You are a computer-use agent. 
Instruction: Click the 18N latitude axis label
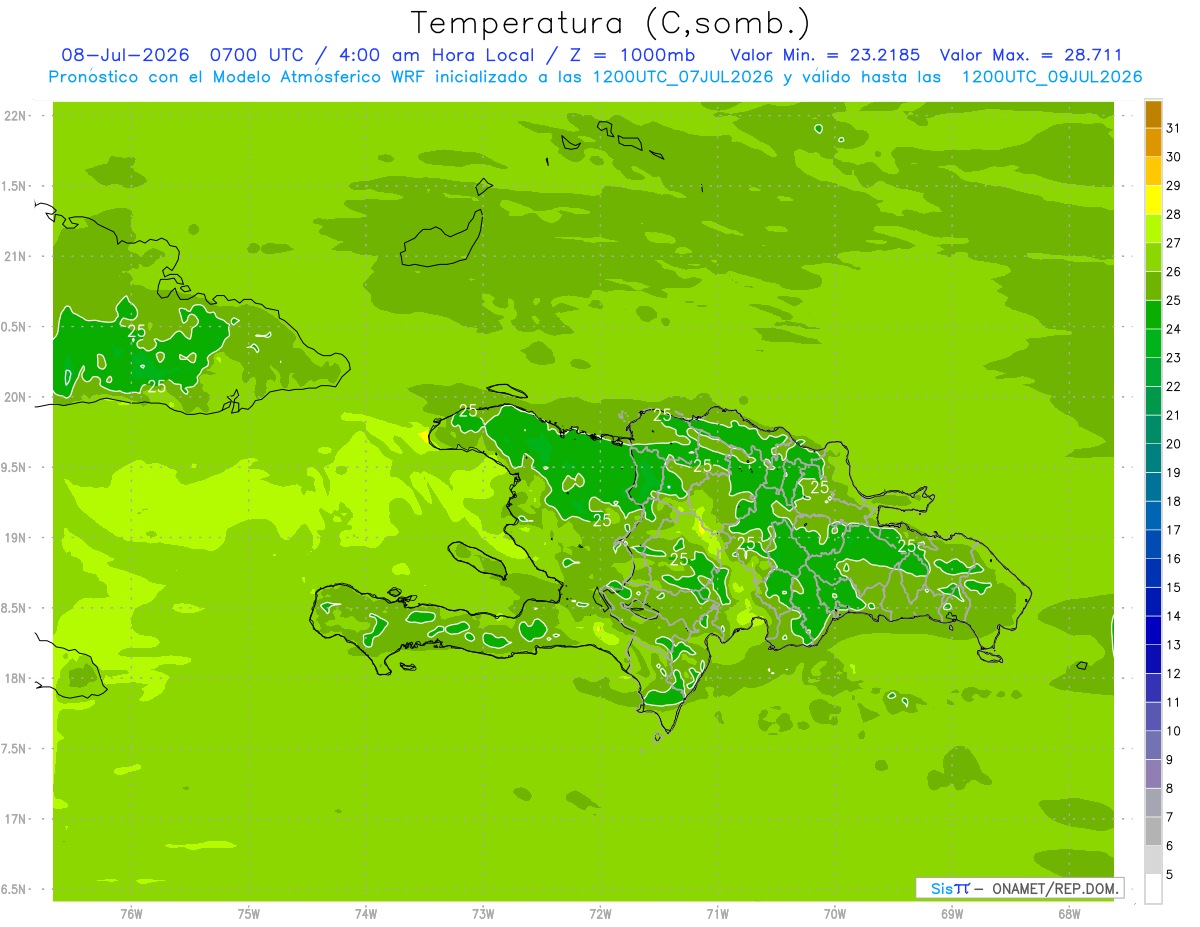[16, 678]
